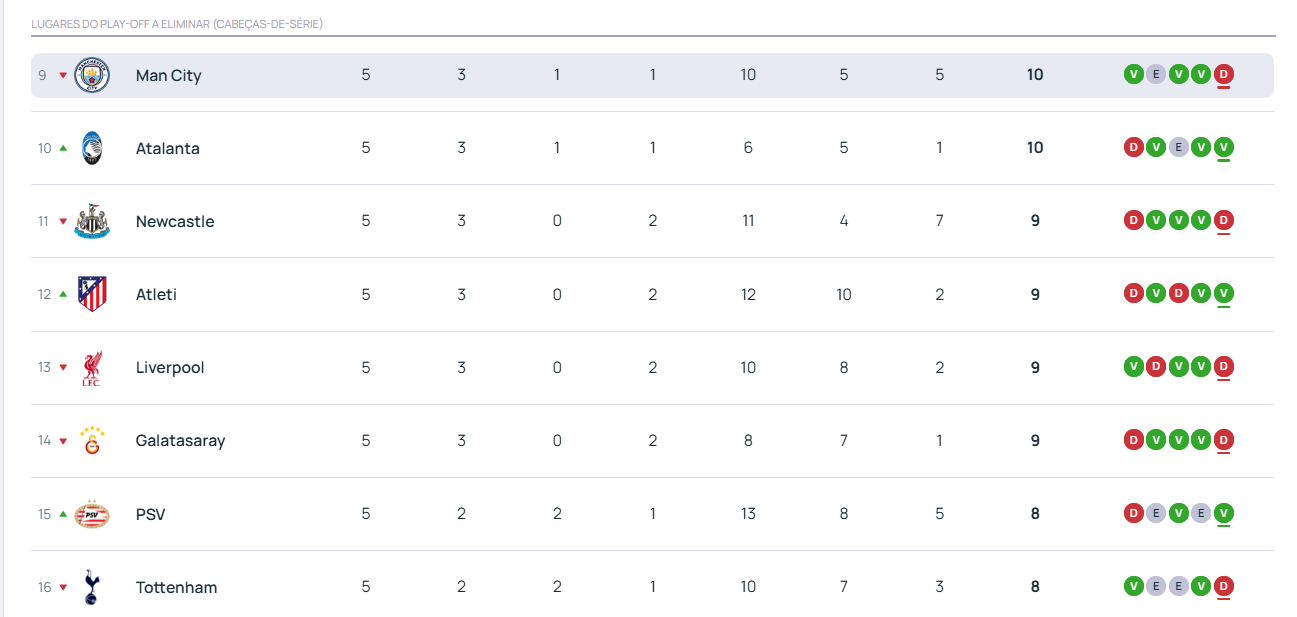Click the Galatasaray club crest

pyautogui.click(x=92, y=441)
